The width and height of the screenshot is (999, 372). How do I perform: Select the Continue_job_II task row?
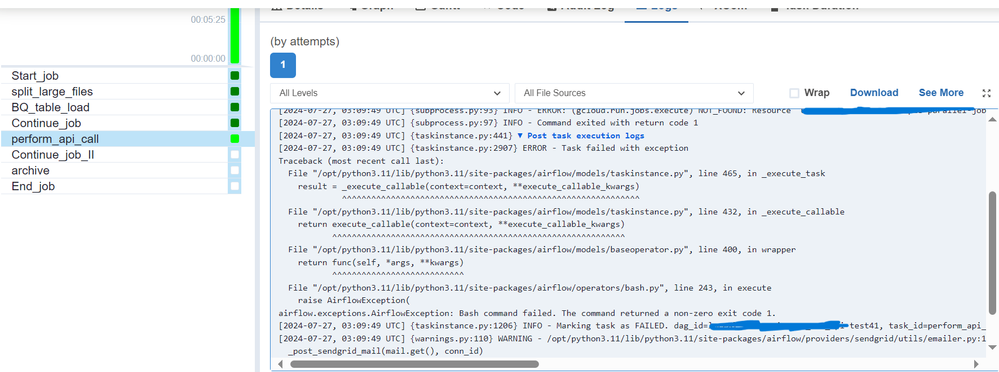click(x=127, y=155)
